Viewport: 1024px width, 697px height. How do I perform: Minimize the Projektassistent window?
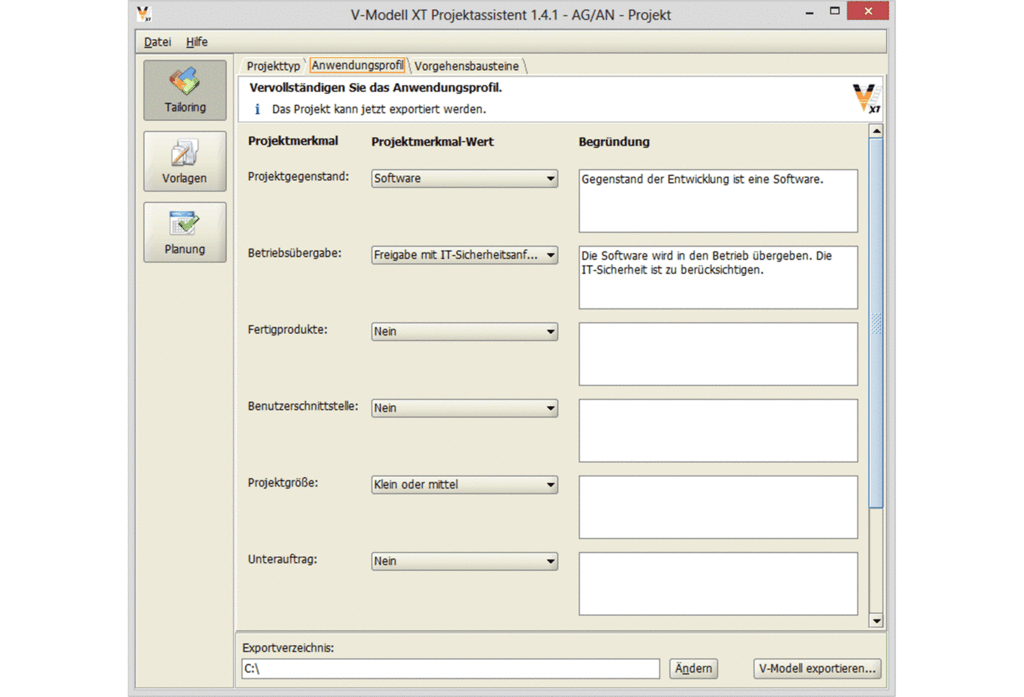[x=809, y=12]
